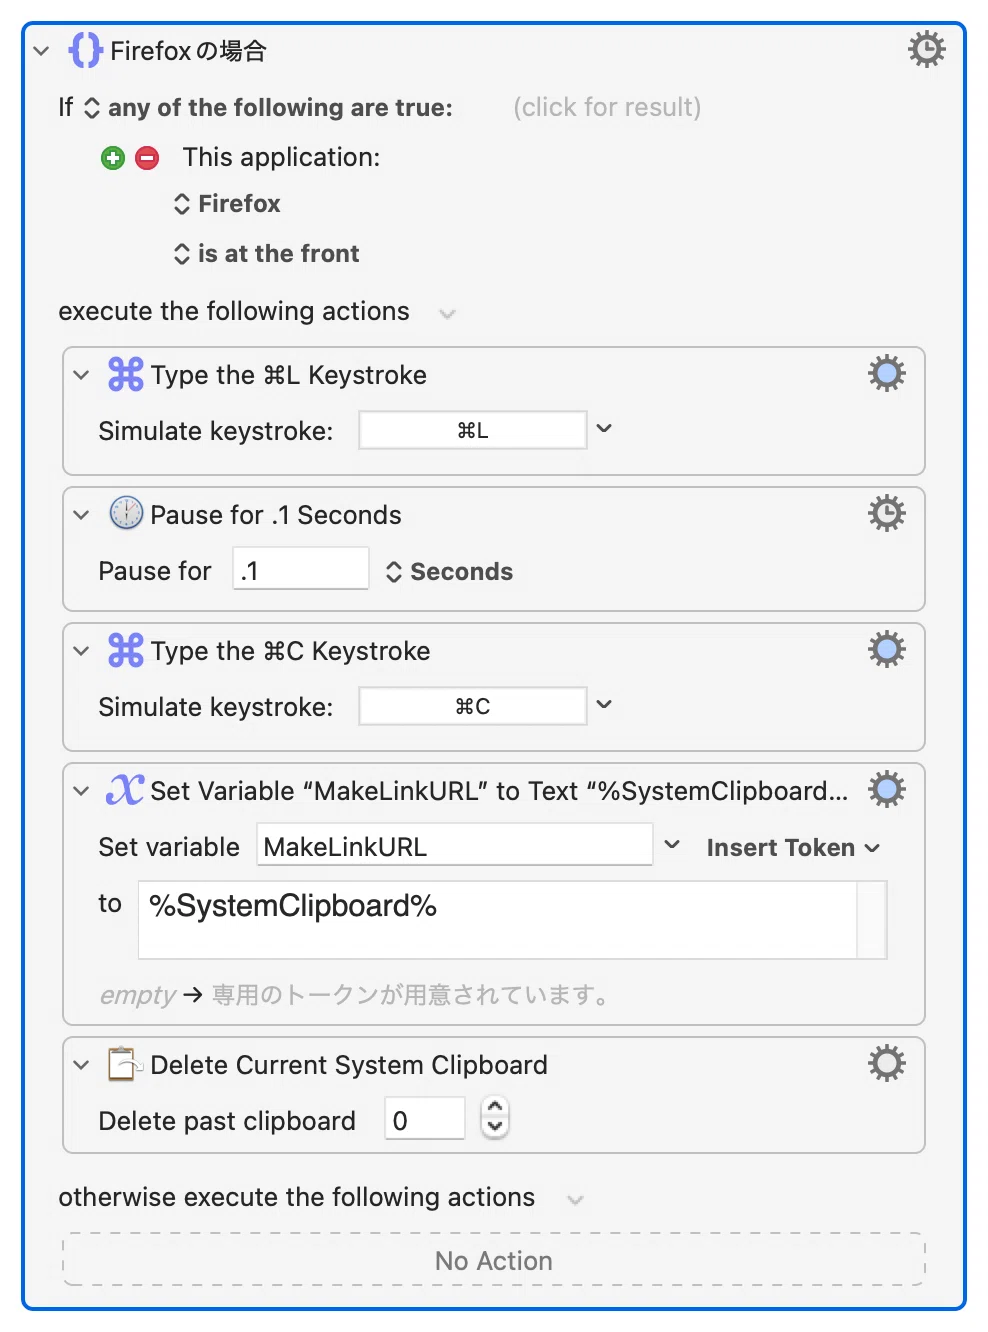Click the command icon of Type ⌘C Keystroke
The image size is (988, 1332).
pyautogui.click(x=126, y=650)
